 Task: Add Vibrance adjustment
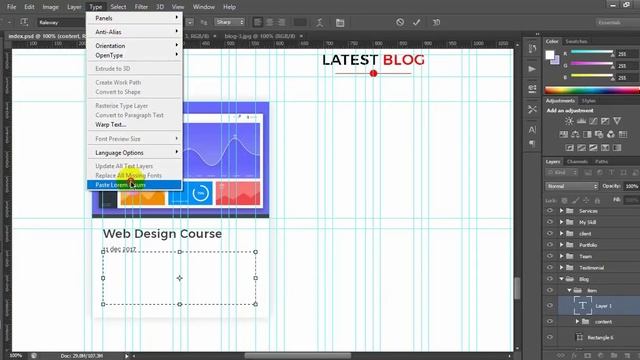pos(617,121)
